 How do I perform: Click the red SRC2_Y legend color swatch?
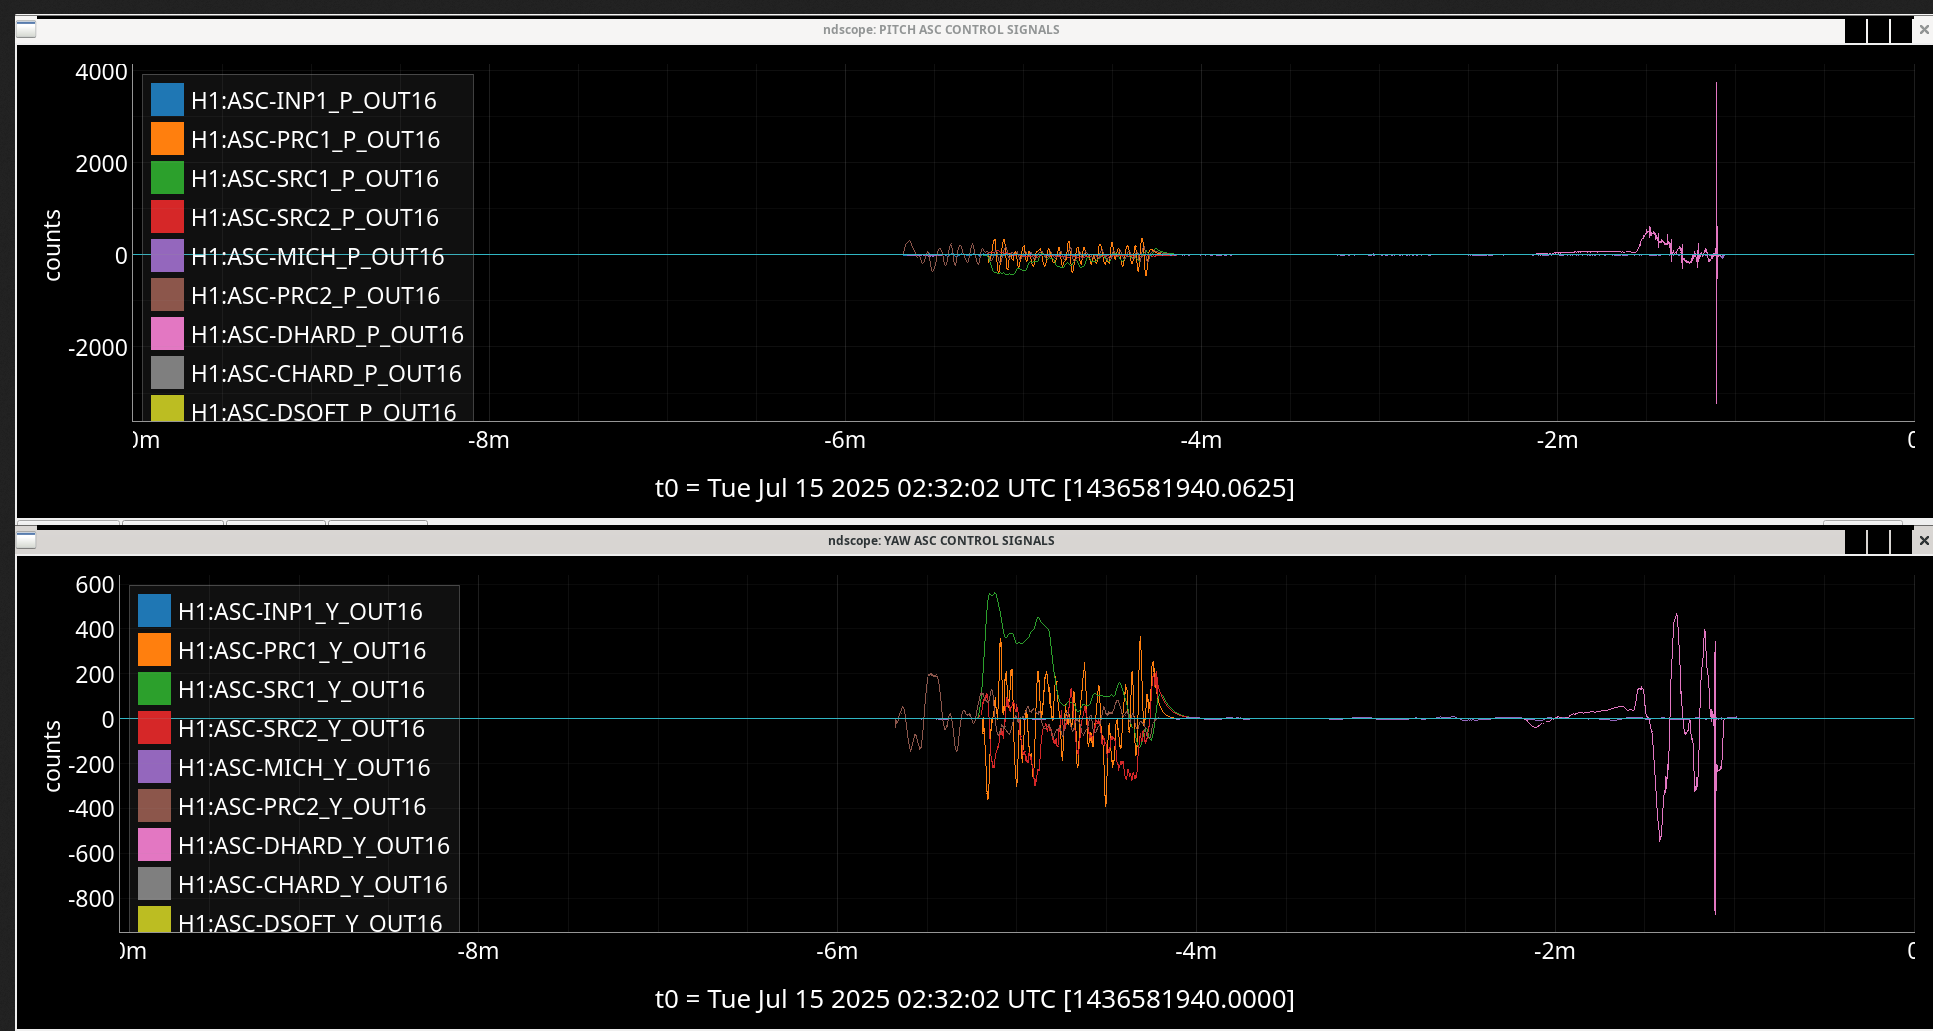click(154, 728)
